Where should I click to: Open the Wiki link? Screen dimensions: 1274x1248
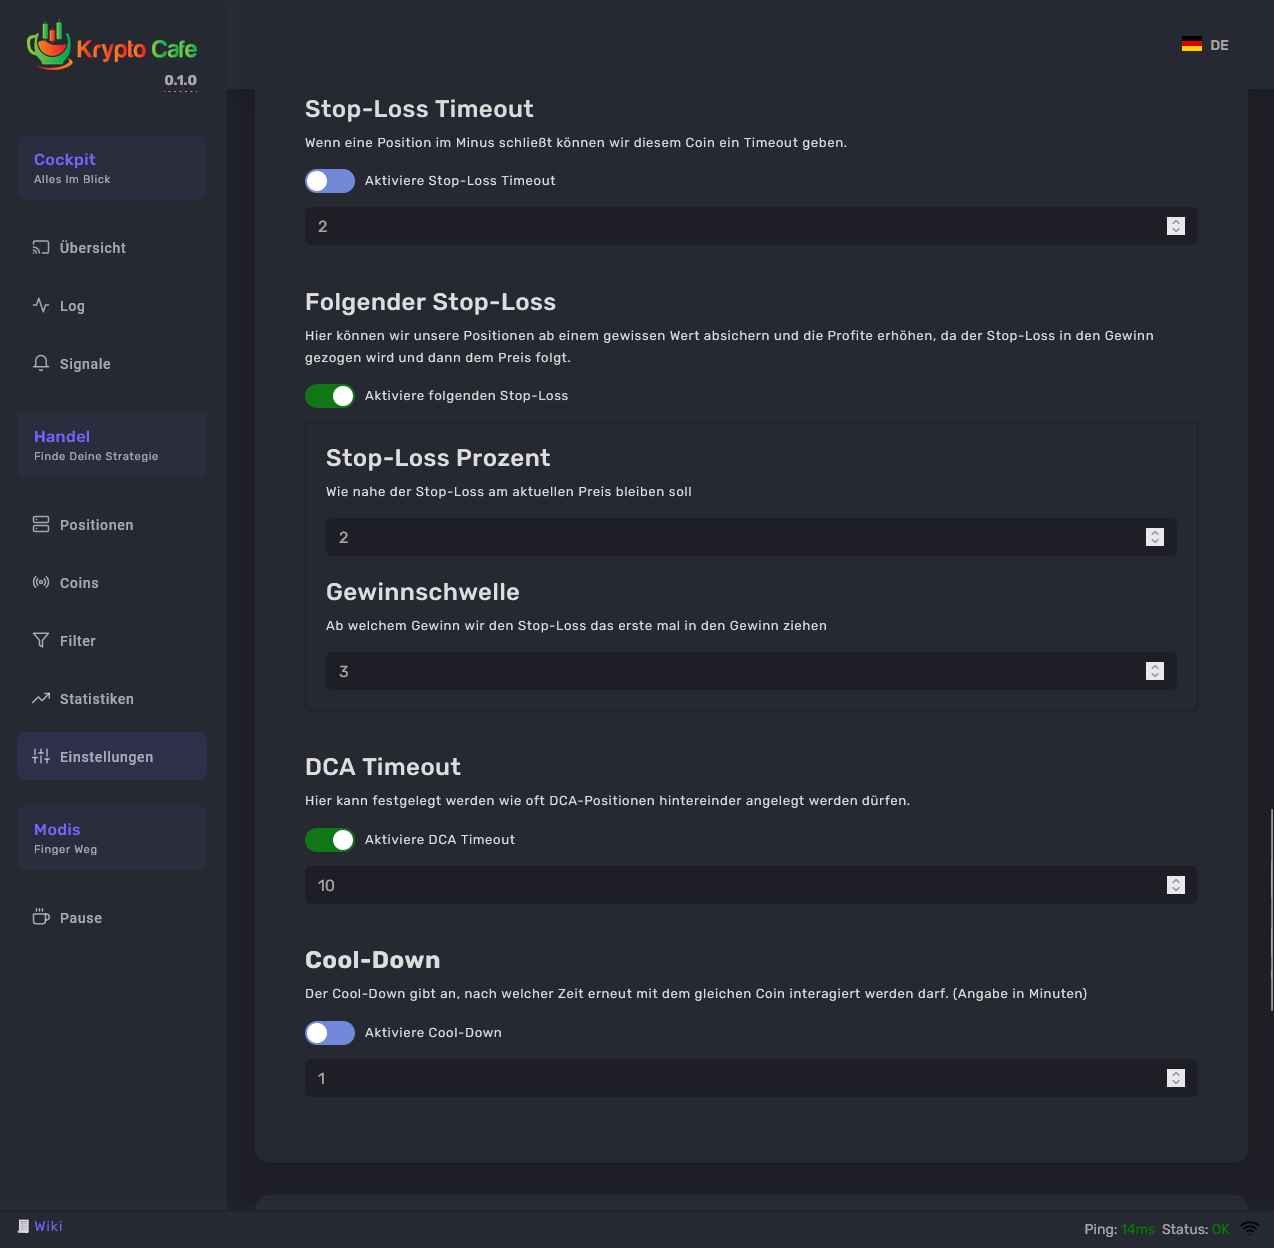pyautogui.click(x=48, y=1227)
